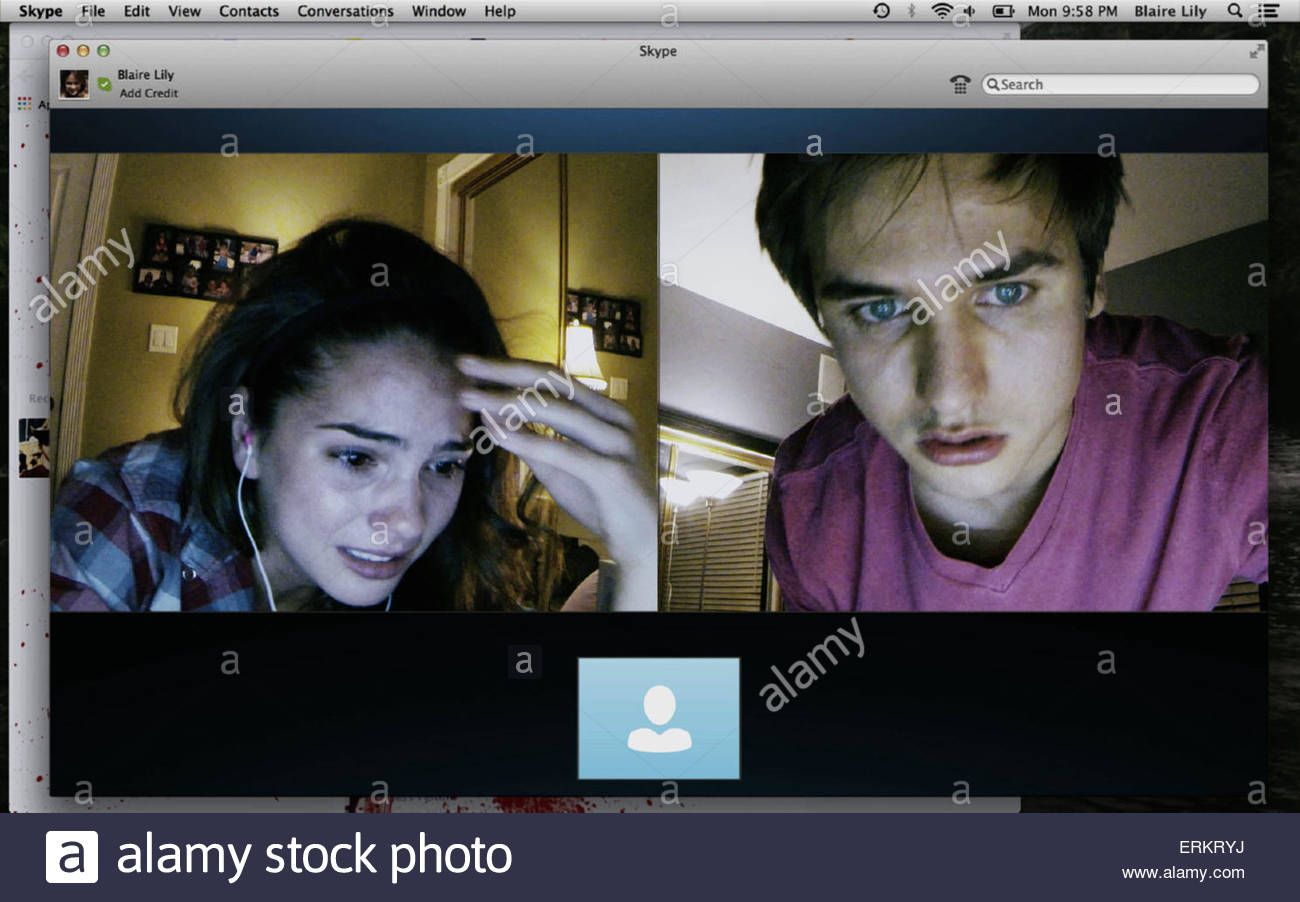Open the File menu

tap(93, 11)
